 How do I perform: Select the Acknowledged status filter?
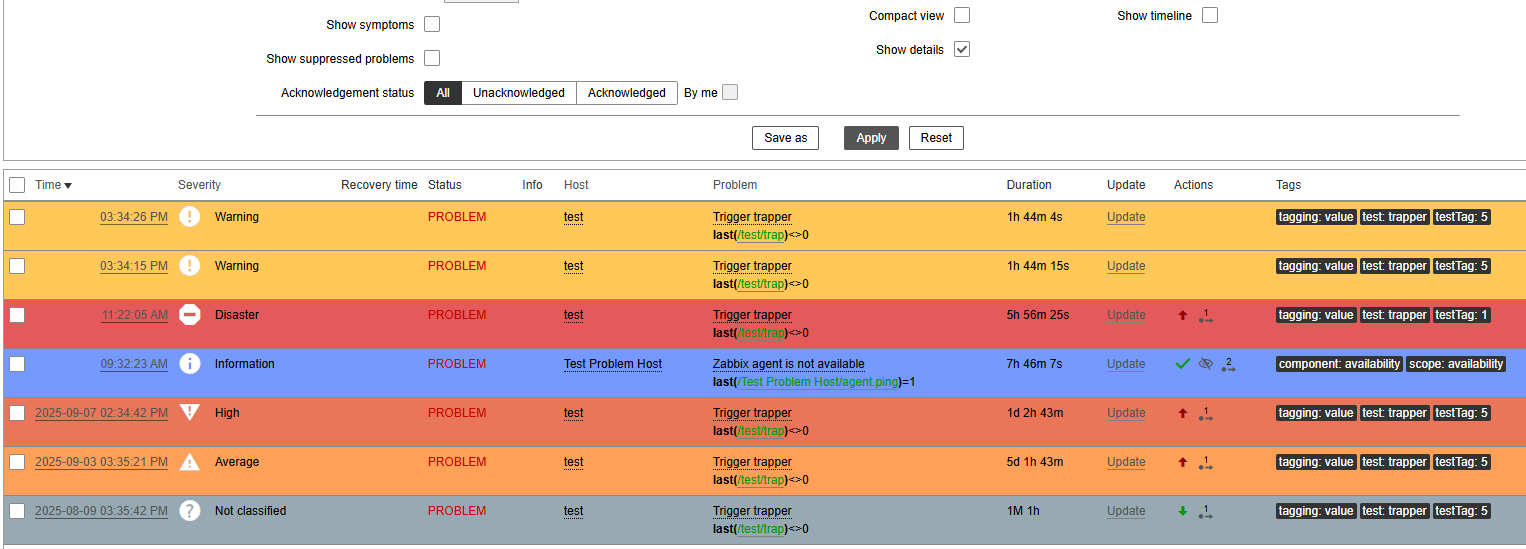(x=626, y=93)
